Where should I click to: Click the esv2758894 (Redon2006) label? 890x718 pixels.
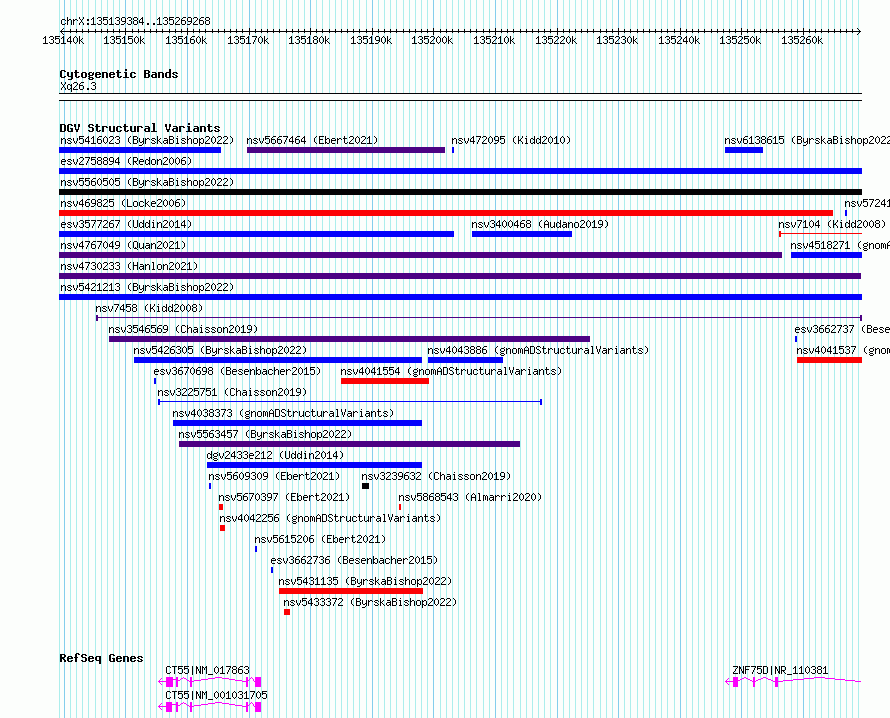coord(126,161)
